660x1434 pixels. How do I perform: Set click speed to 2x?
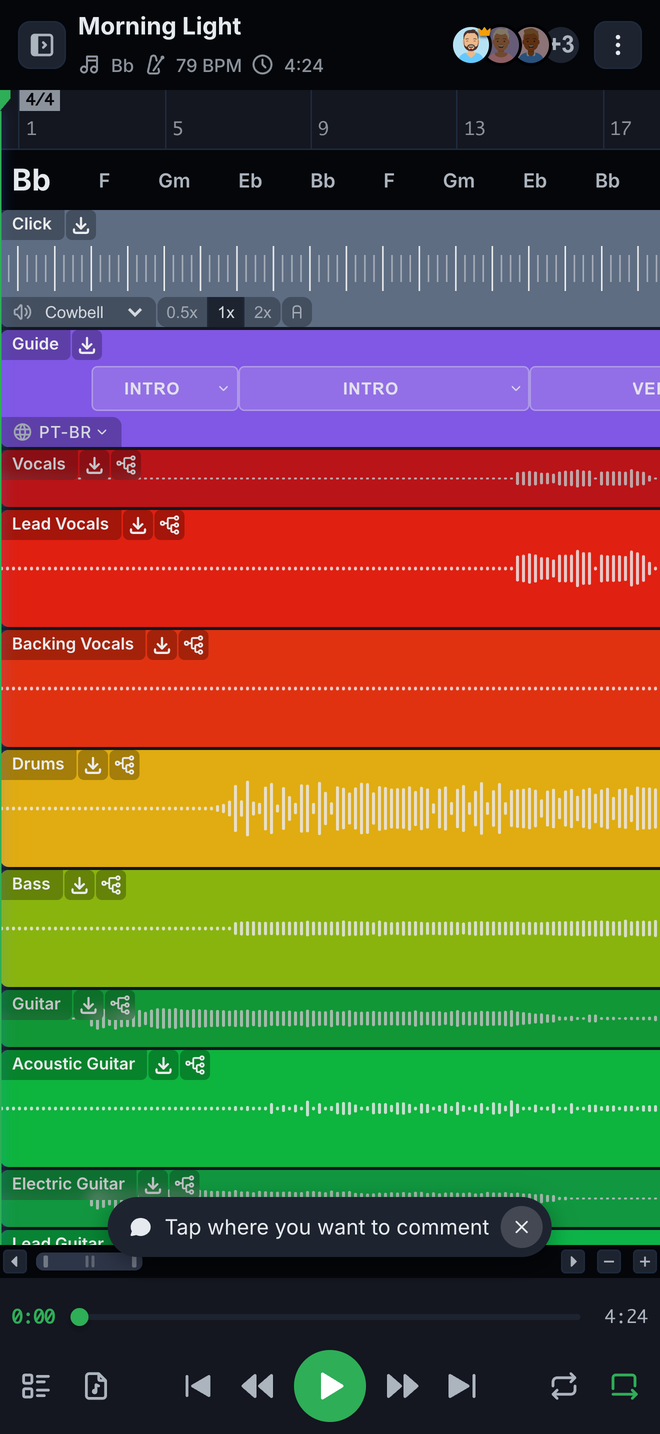click(262, 313)
